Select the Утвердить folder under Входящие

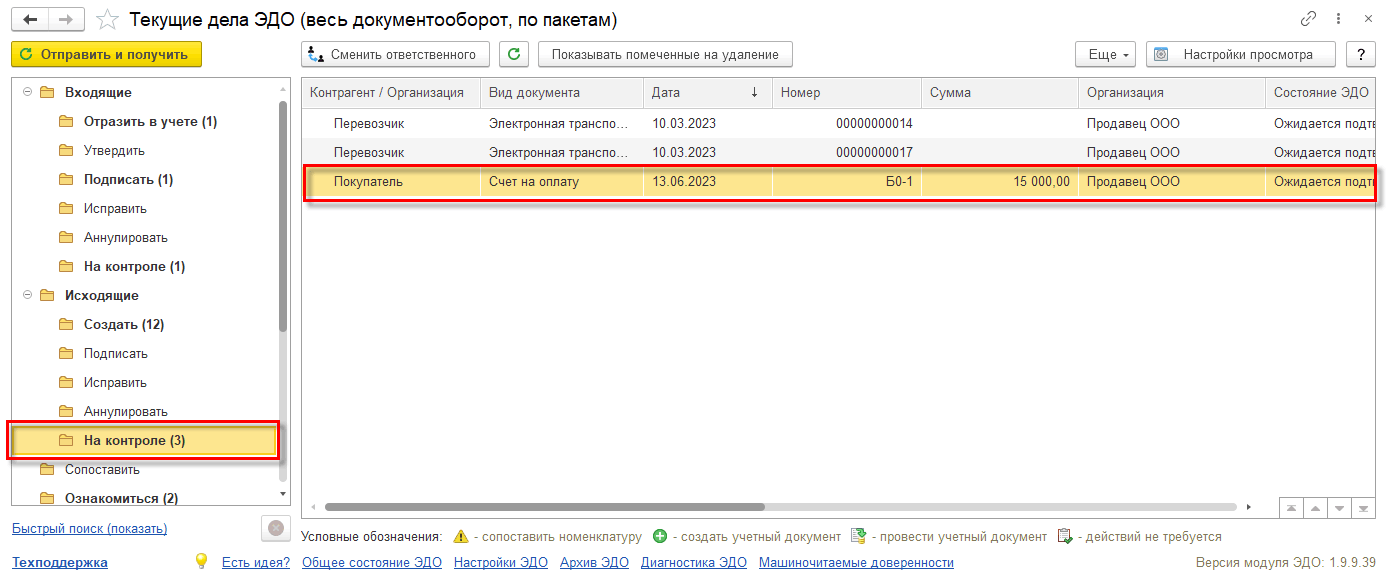coord(114,151)
